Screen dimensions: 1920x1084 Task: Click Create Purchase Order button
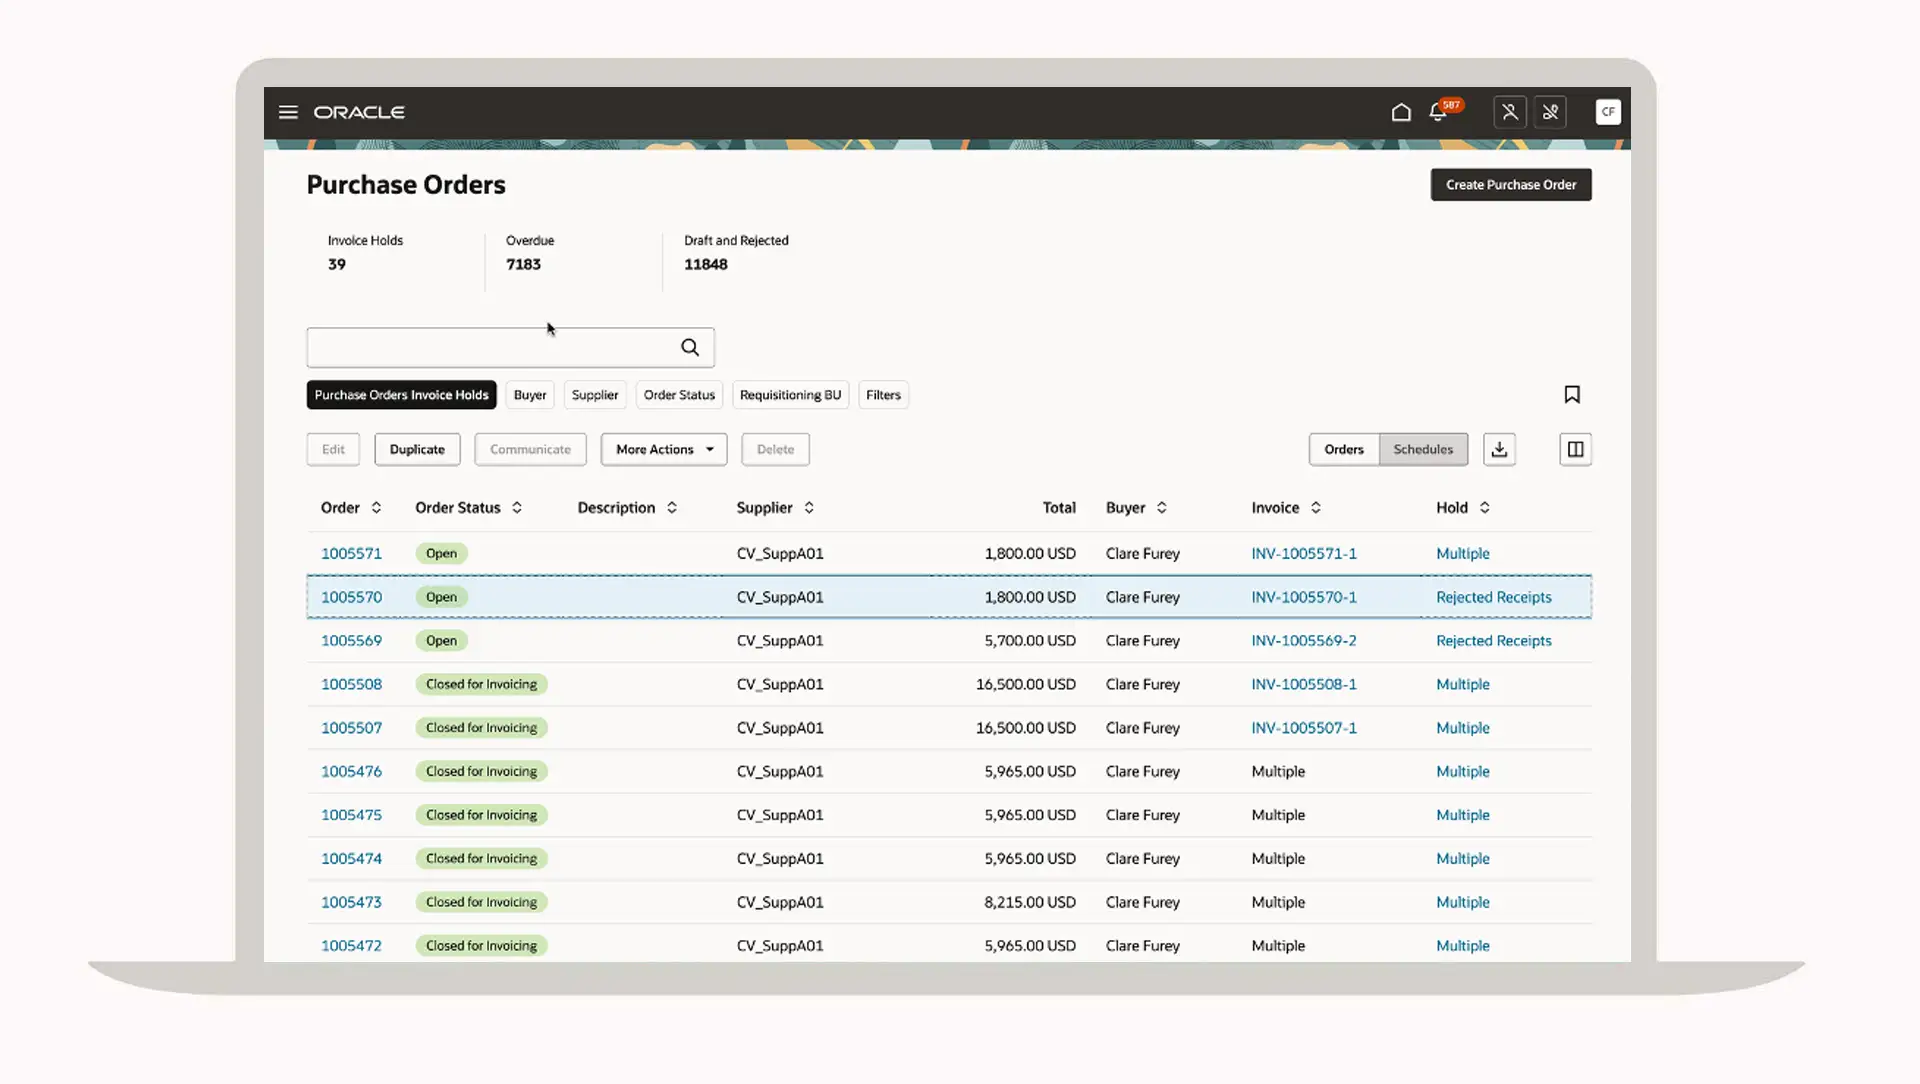[x=1510, y=185]
